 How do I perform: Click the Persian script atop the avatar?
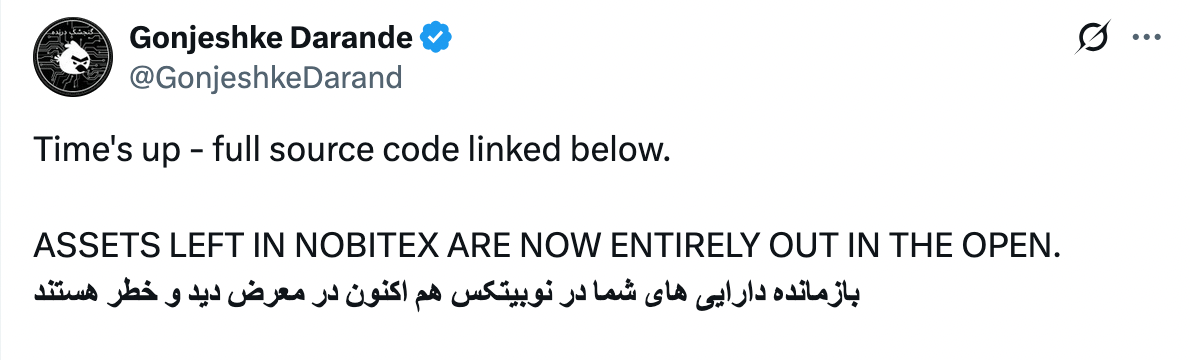74,32
